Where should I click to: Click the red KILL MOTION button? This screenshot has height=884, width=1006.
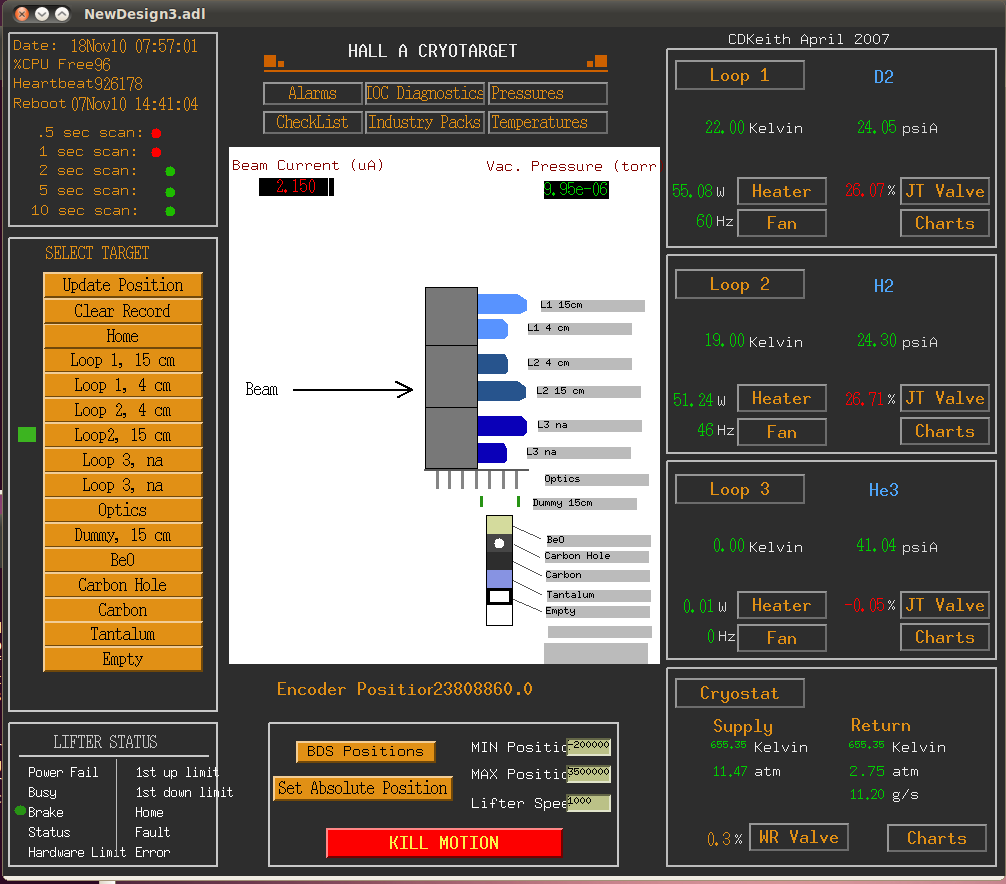coord(444,843)
